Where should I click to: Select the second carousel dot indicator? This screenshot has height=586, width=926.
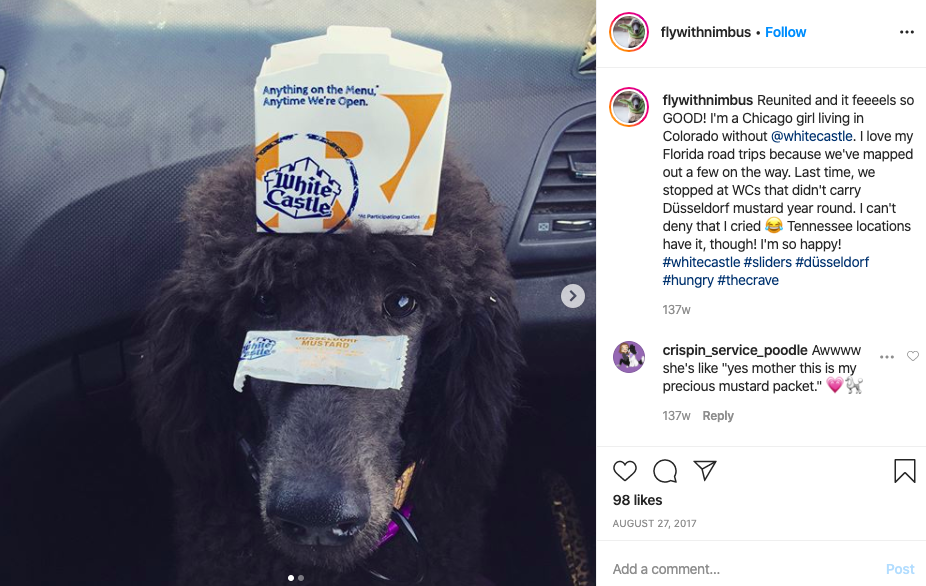click(x=301, y=578)
